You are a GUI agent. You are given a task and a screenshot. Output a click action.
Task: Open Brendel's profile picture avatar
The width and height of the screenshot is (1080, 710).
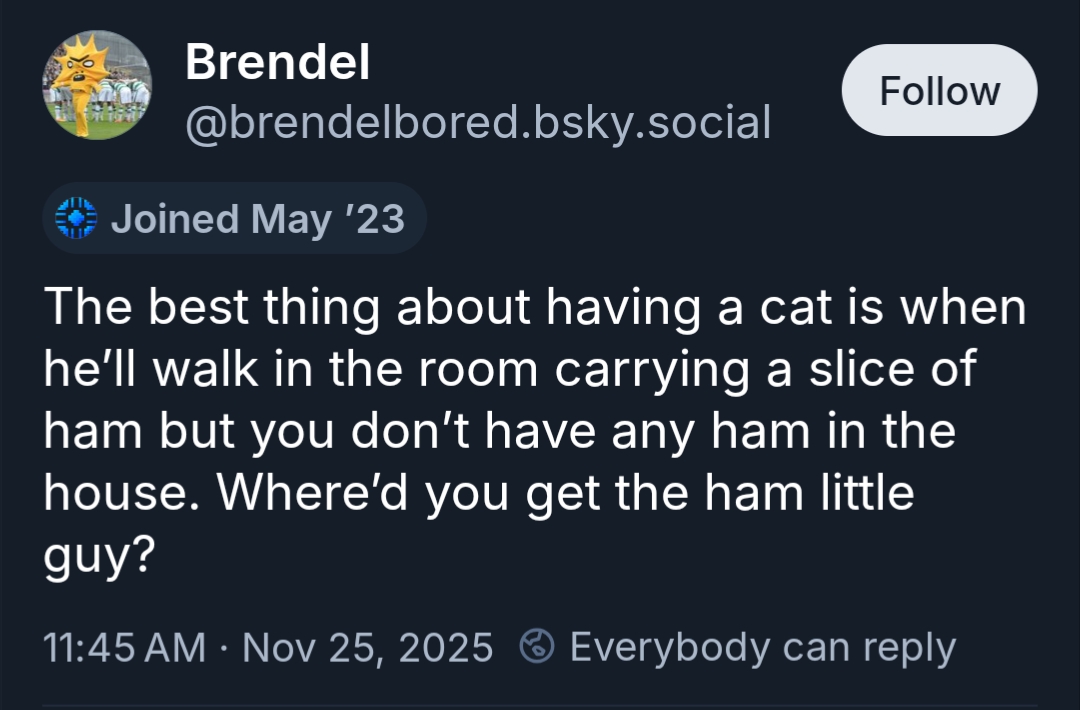[96, 85]
